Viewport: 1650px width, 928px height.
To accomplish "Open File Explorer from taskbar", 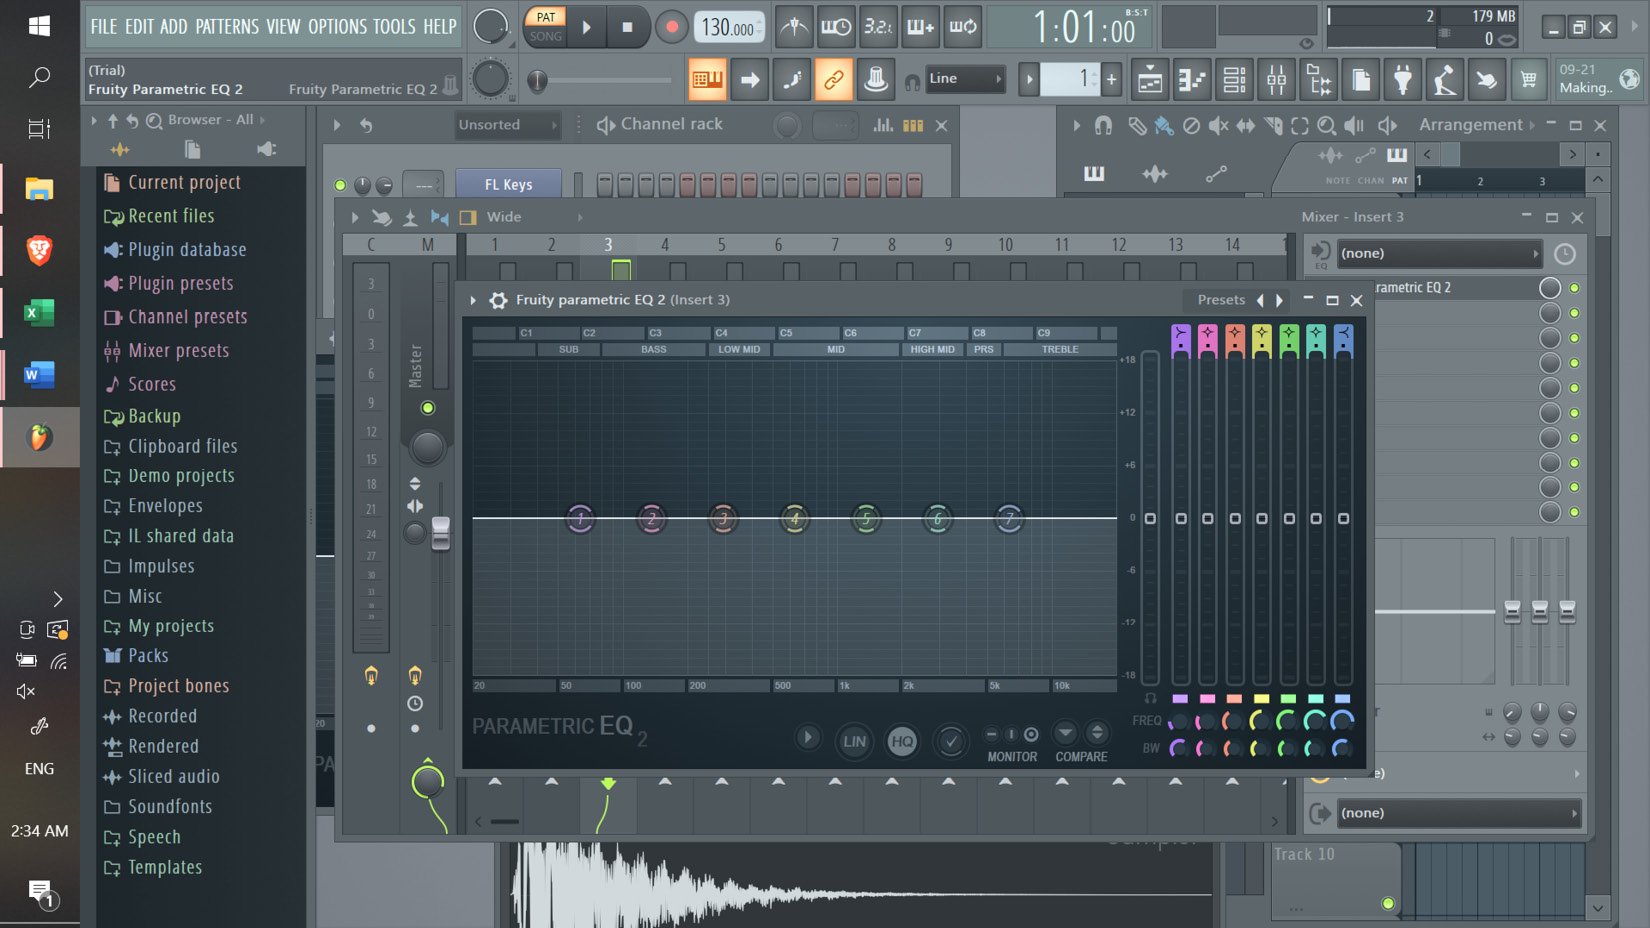I will pos(39,188).
